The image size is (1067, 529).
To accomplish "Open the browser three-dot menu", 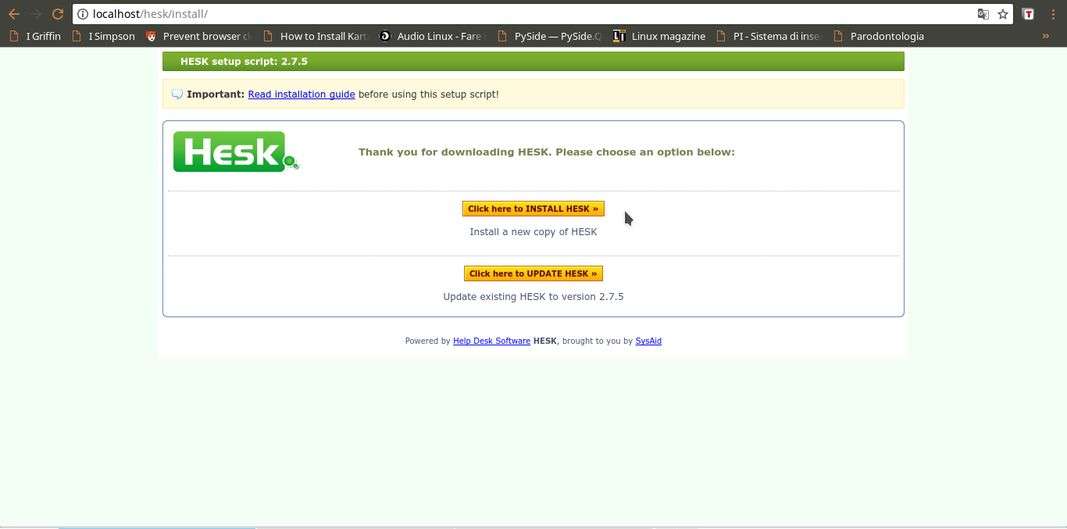I will point(1053,14).
